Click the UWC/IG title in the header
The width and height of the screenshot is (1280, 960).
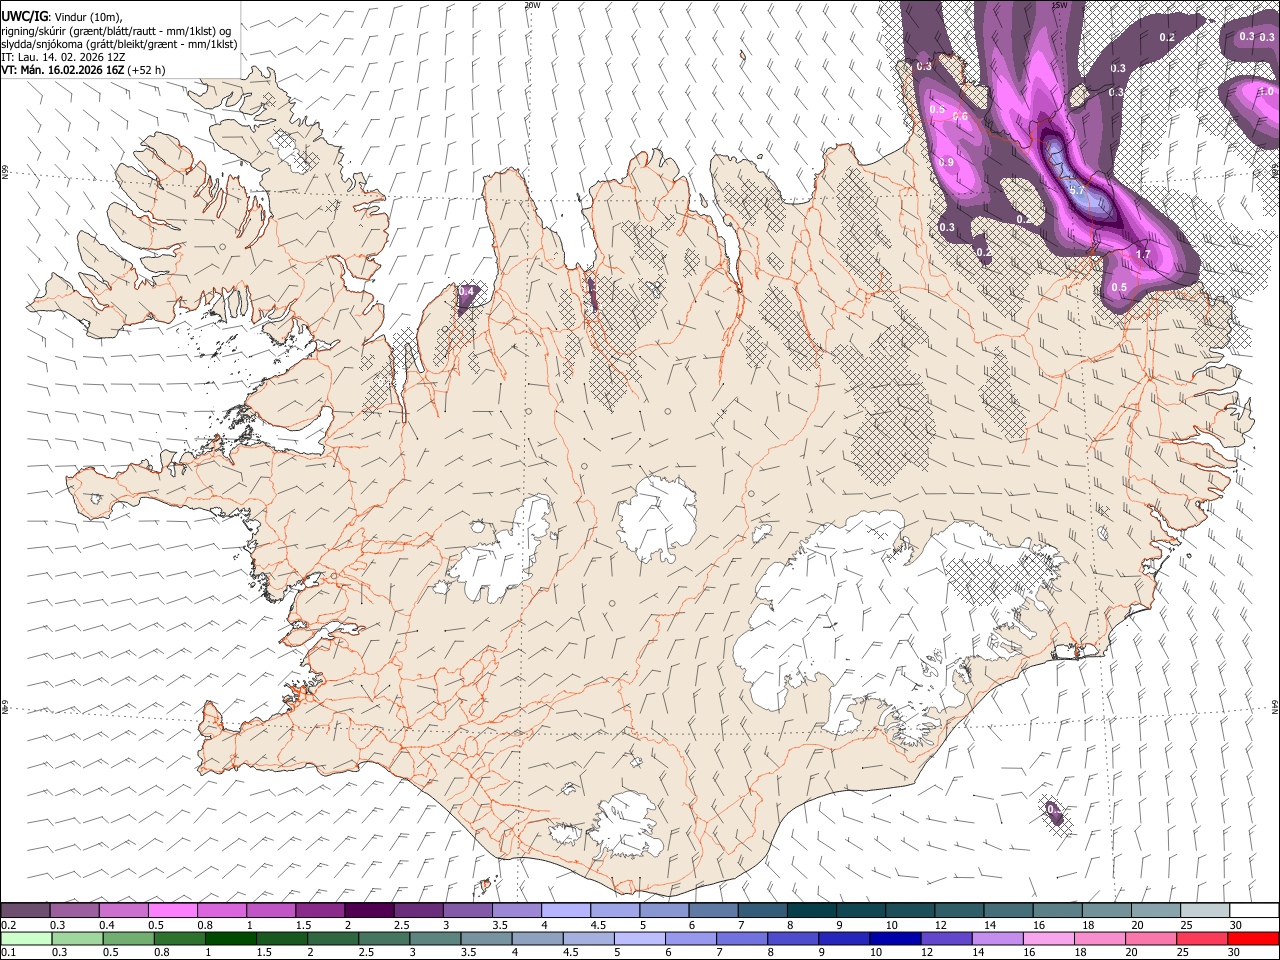24,16
